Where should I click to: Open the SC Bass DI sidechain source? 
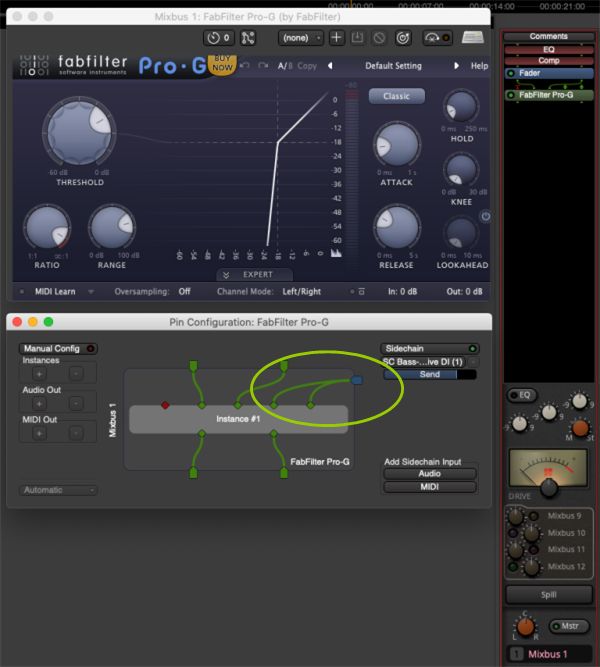point(423,362)
